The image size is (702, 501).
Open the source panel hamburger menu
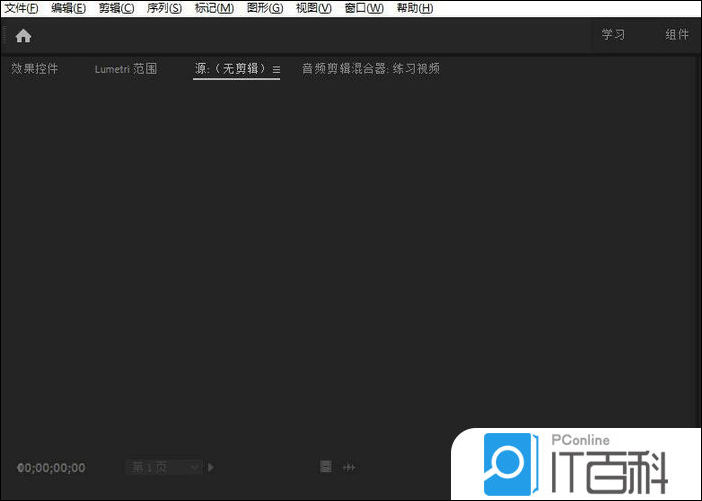276,70
